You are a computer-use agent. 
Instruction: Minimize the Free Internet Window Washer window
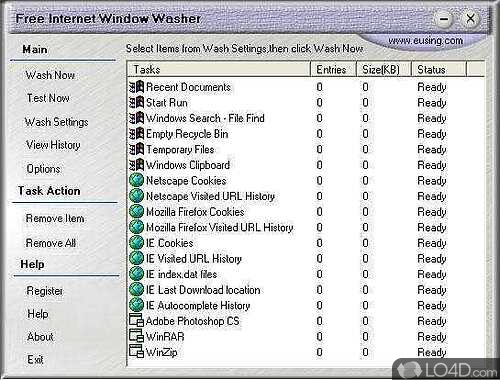(x=444, y=19)
